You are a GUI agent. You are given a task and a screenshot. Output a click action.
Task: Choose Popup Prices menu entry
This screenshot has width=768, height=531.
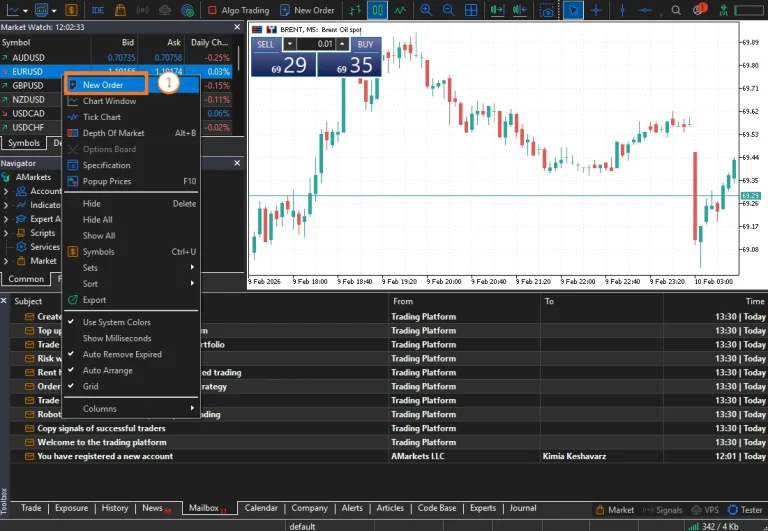point(107,182)
